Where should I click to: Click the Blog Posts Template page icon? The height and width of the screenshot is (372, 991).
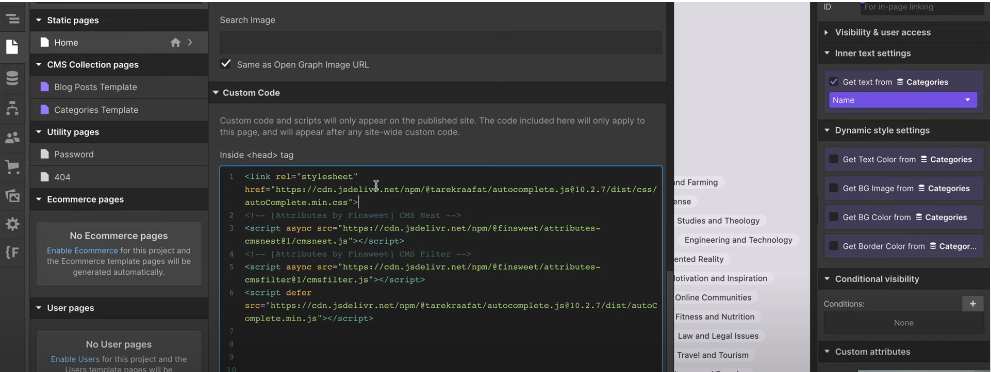click(x=44, y=87)
